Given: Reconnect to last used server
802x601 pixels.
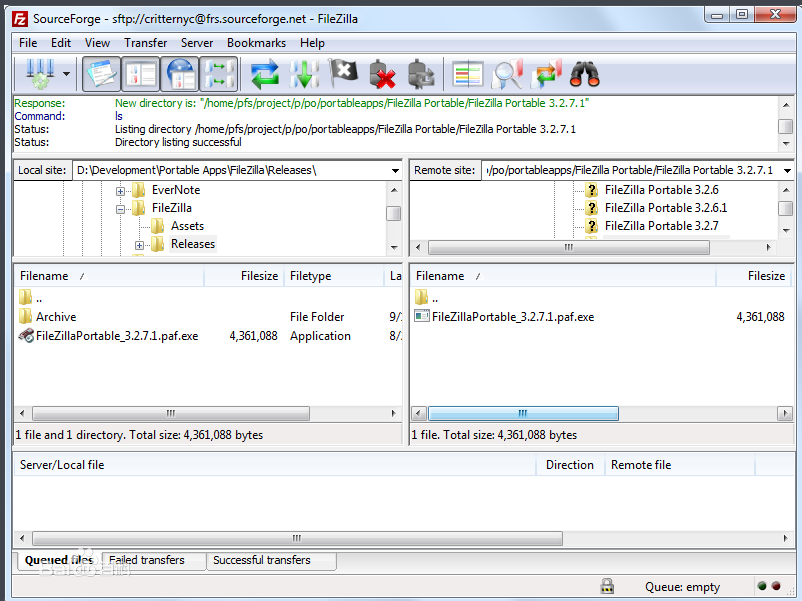Looking at the screenshot, I should click(x=421, y=74).
